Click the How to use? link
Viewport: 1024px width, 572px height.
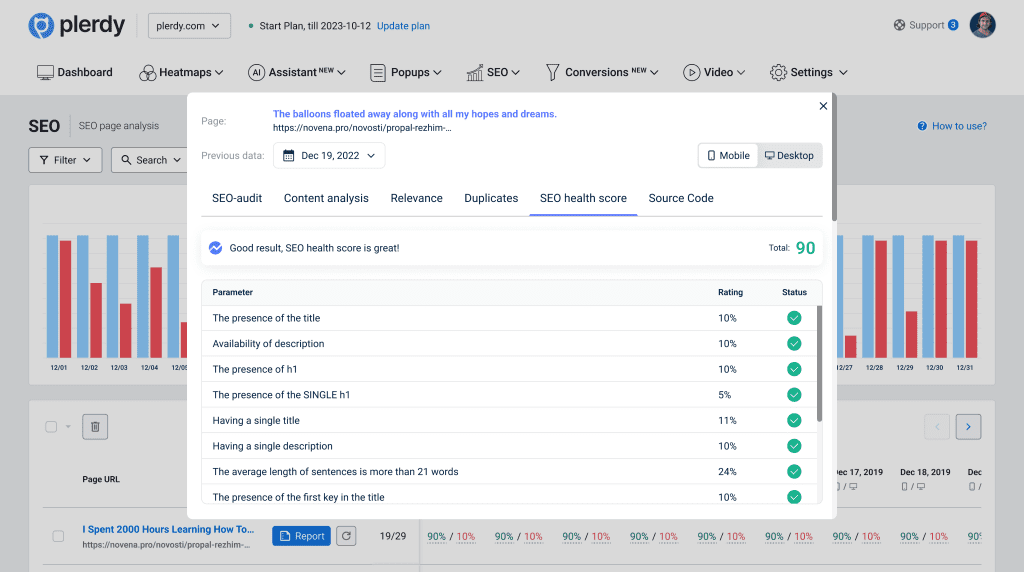click(959, 126)
